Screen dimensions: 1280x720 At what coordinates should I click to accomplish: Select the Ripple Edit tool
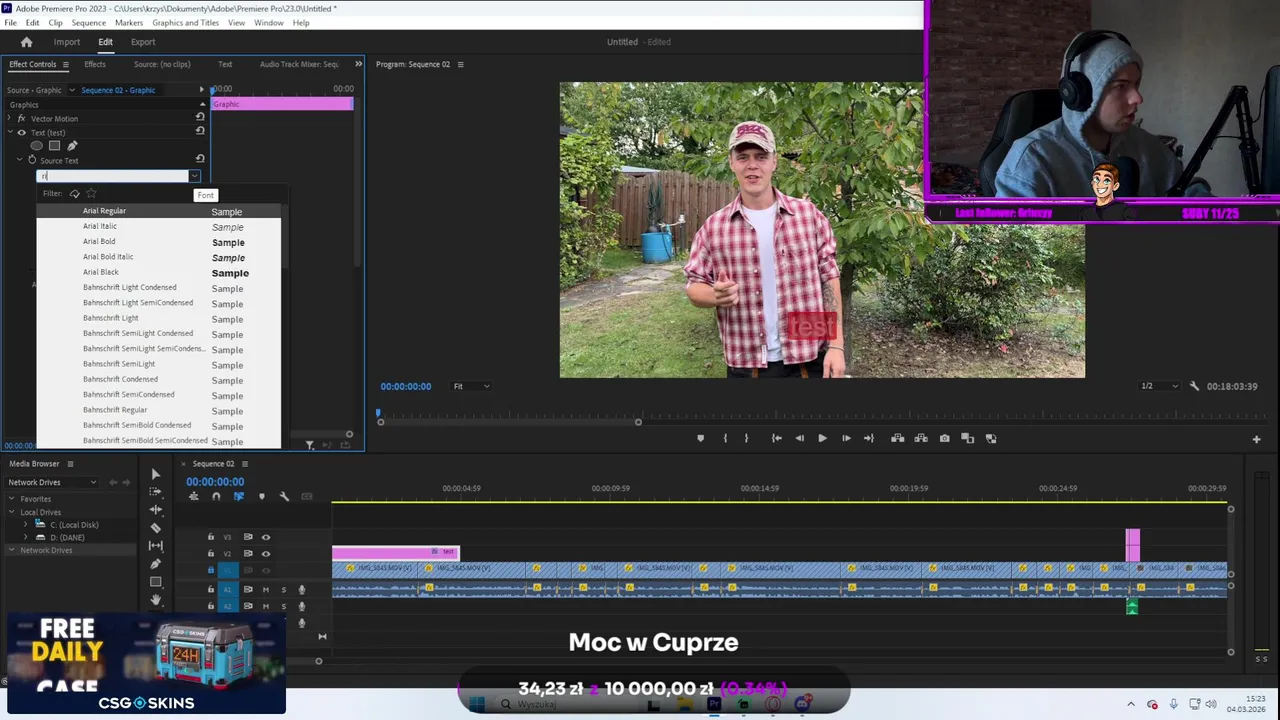pos(155,510)
